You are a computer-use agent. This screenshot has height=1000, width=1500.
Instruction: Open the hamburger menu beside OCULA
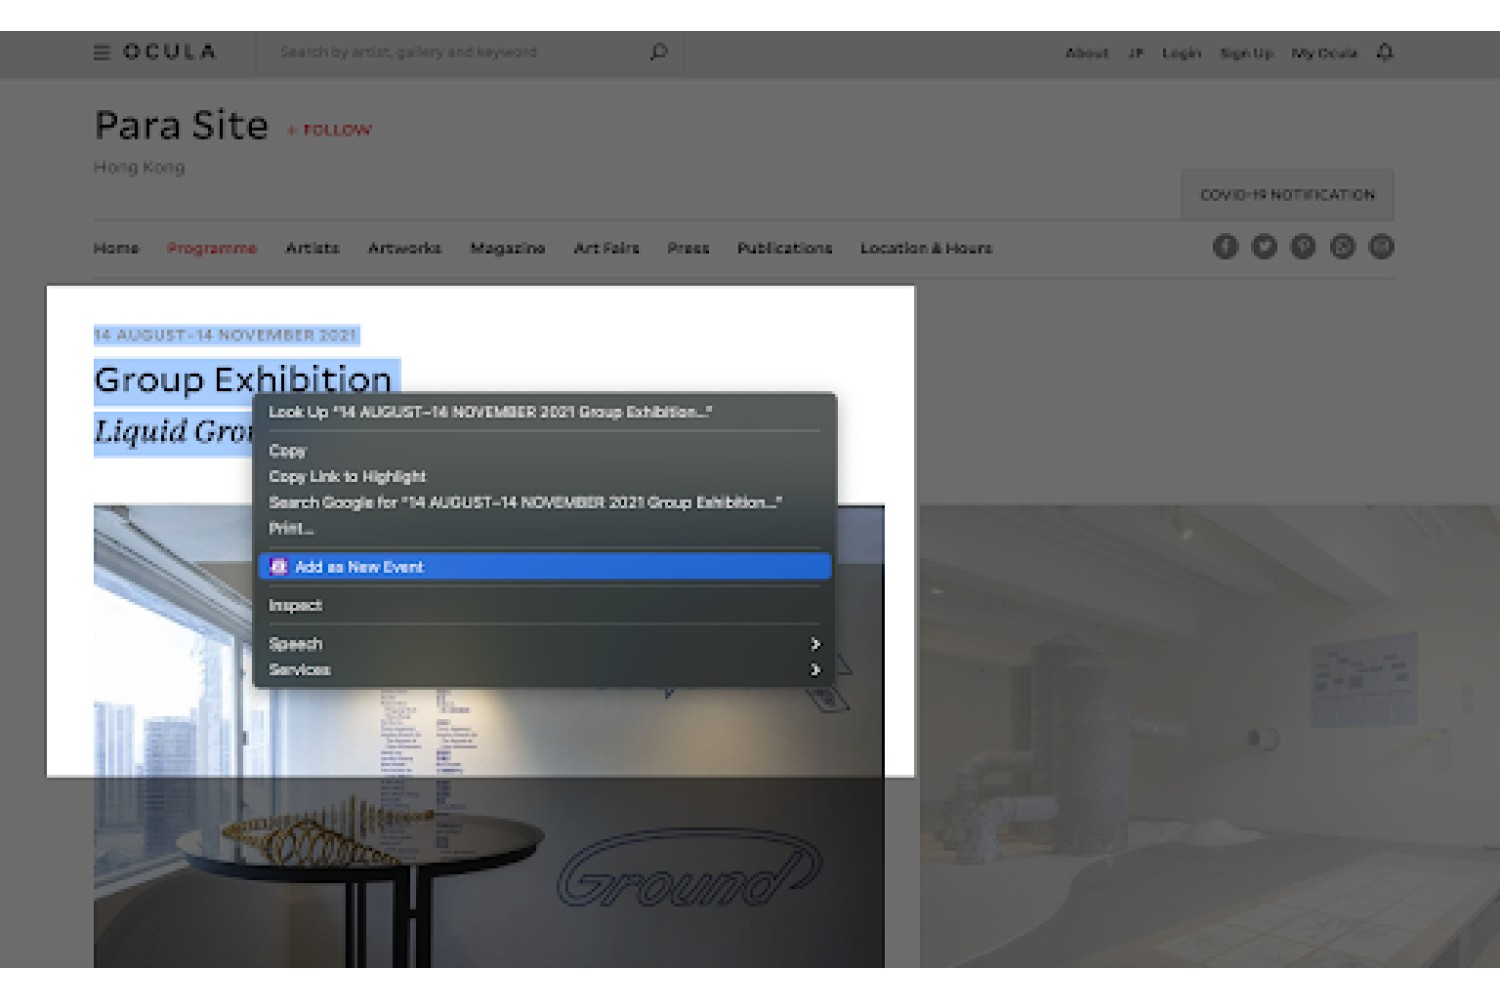click(102, 52)
